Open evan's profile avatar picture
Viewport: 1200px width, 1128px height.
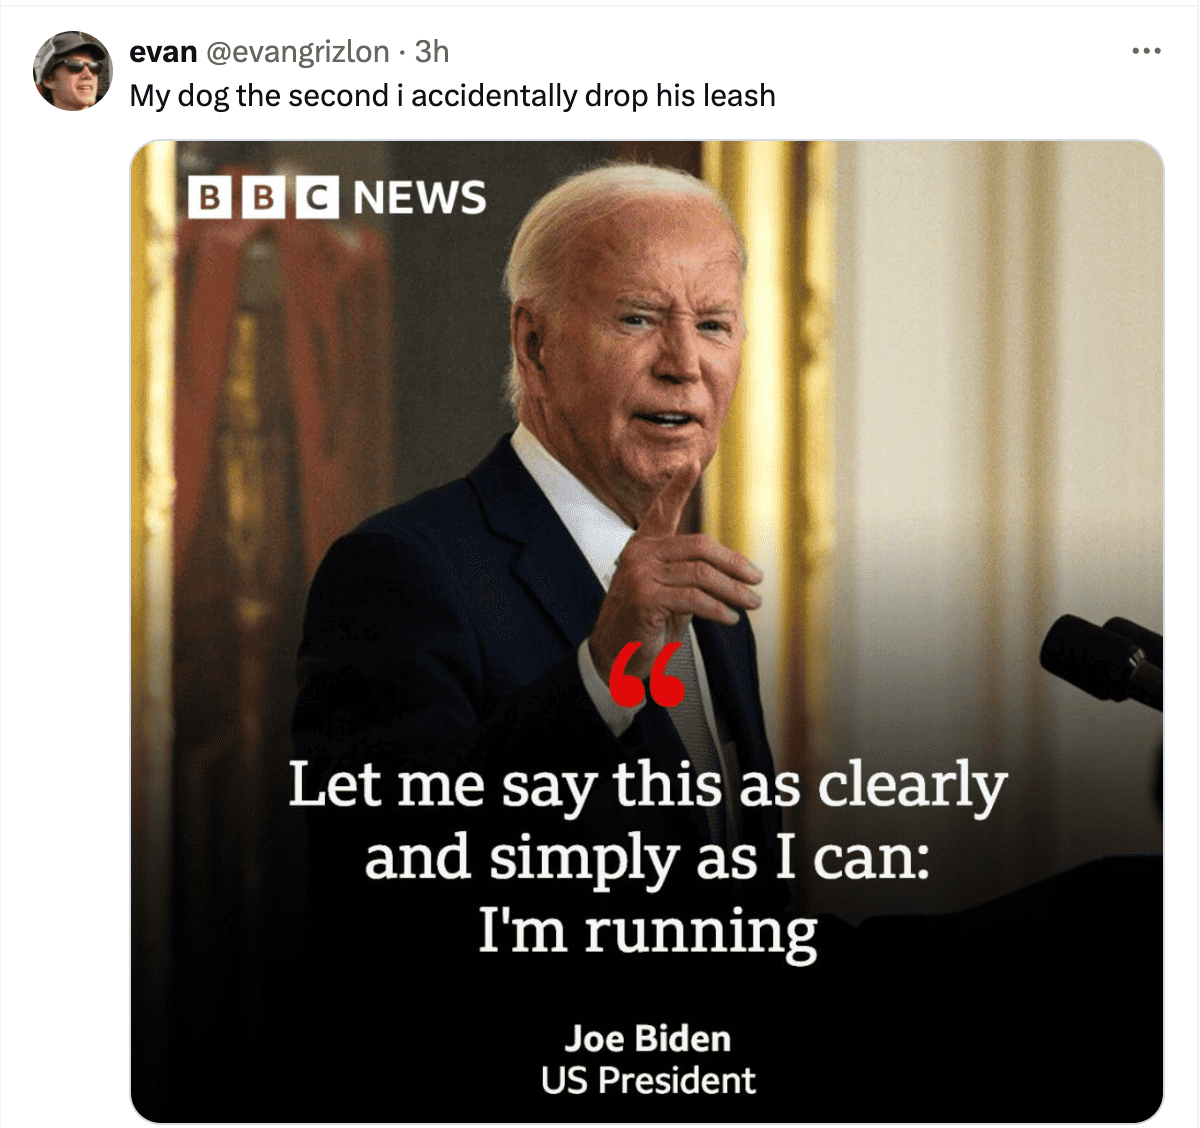[x=72, y=70]
